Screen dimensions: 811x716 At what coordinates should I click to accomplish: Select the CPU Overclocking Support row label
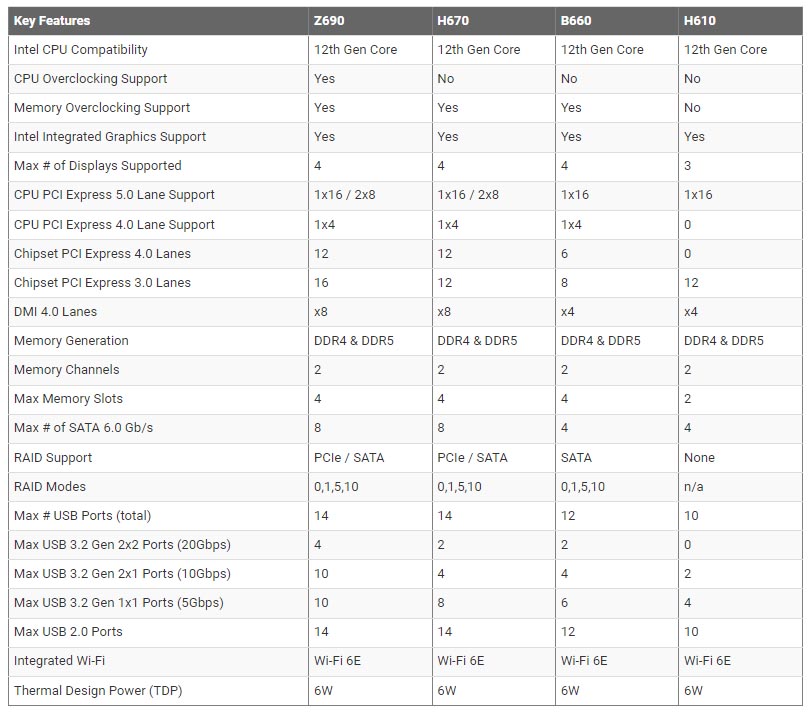91,79
